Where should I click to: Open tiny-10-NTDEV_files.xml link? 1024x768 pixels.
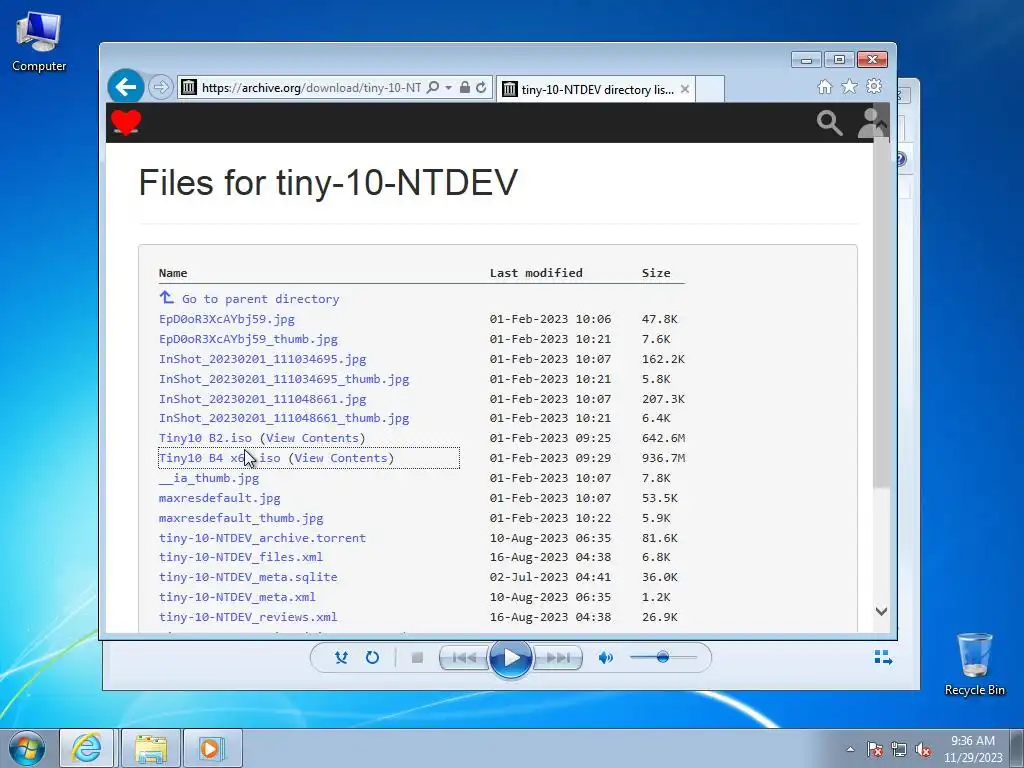241,557
